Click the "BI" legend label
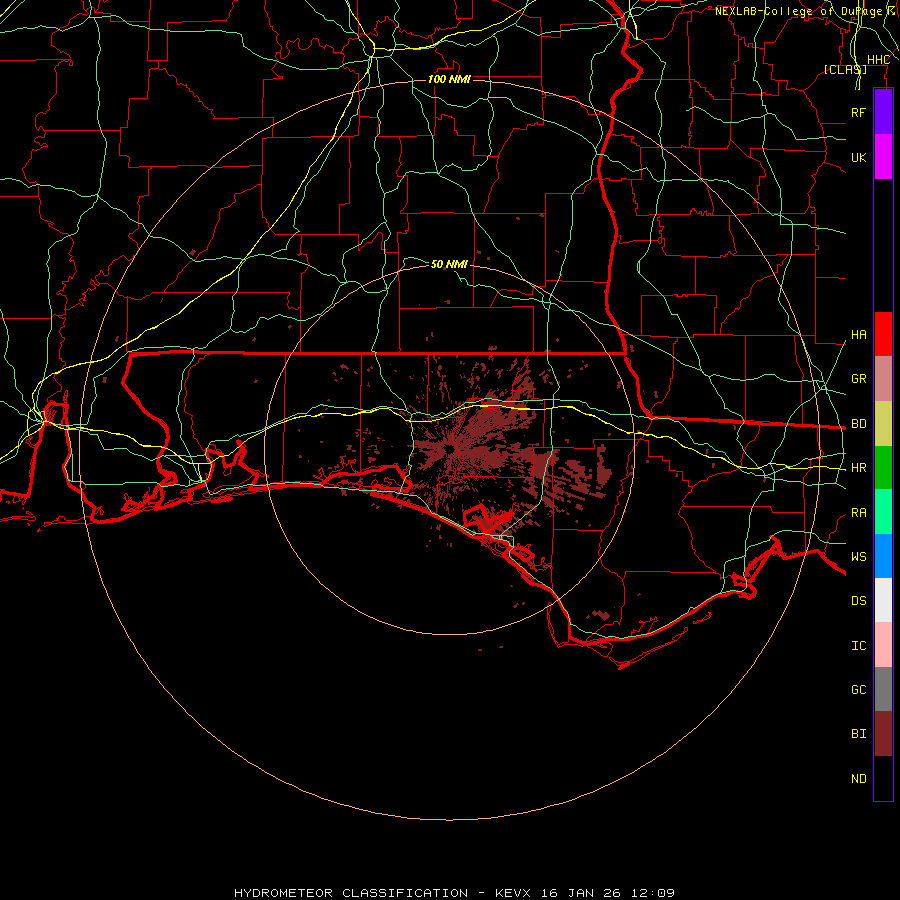This screenshot has width=900, height=900. [x=858, y=734]
